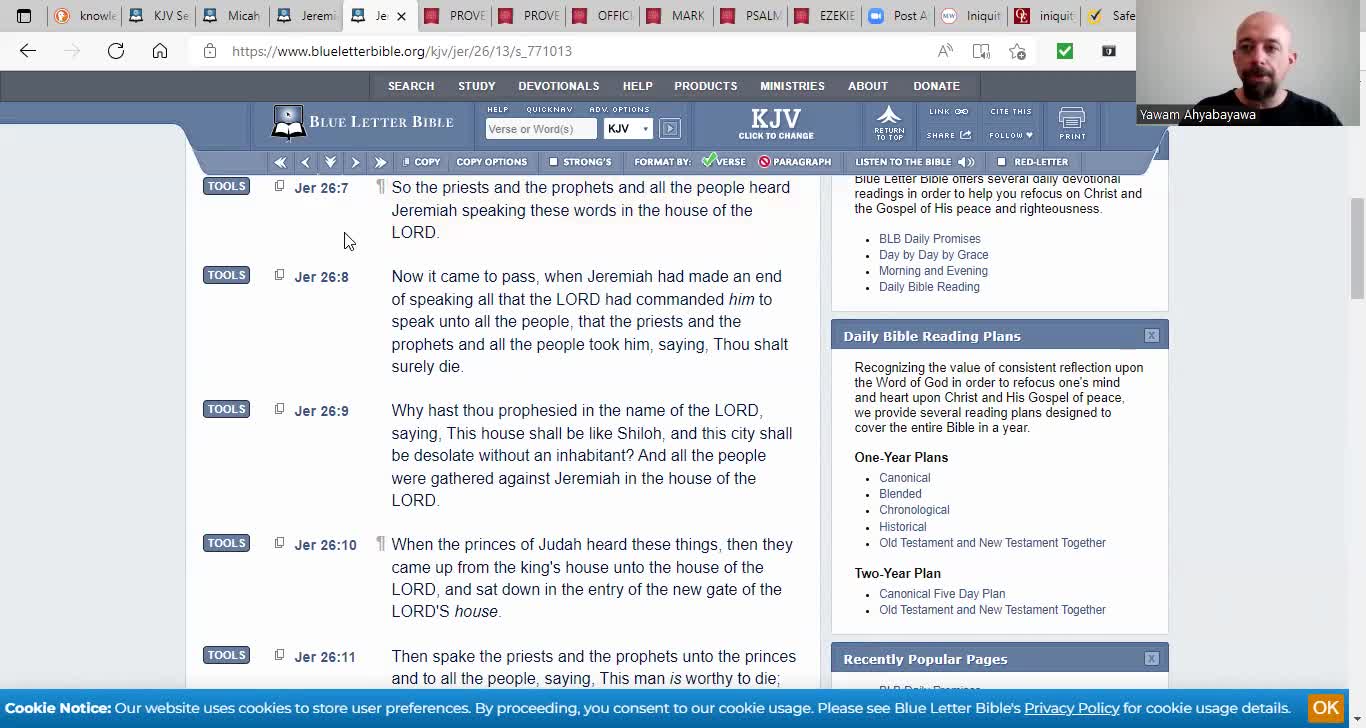Close the Daily Bible Reading Plans panel
Screen dimensions: 1366x728
[1151, 336]
